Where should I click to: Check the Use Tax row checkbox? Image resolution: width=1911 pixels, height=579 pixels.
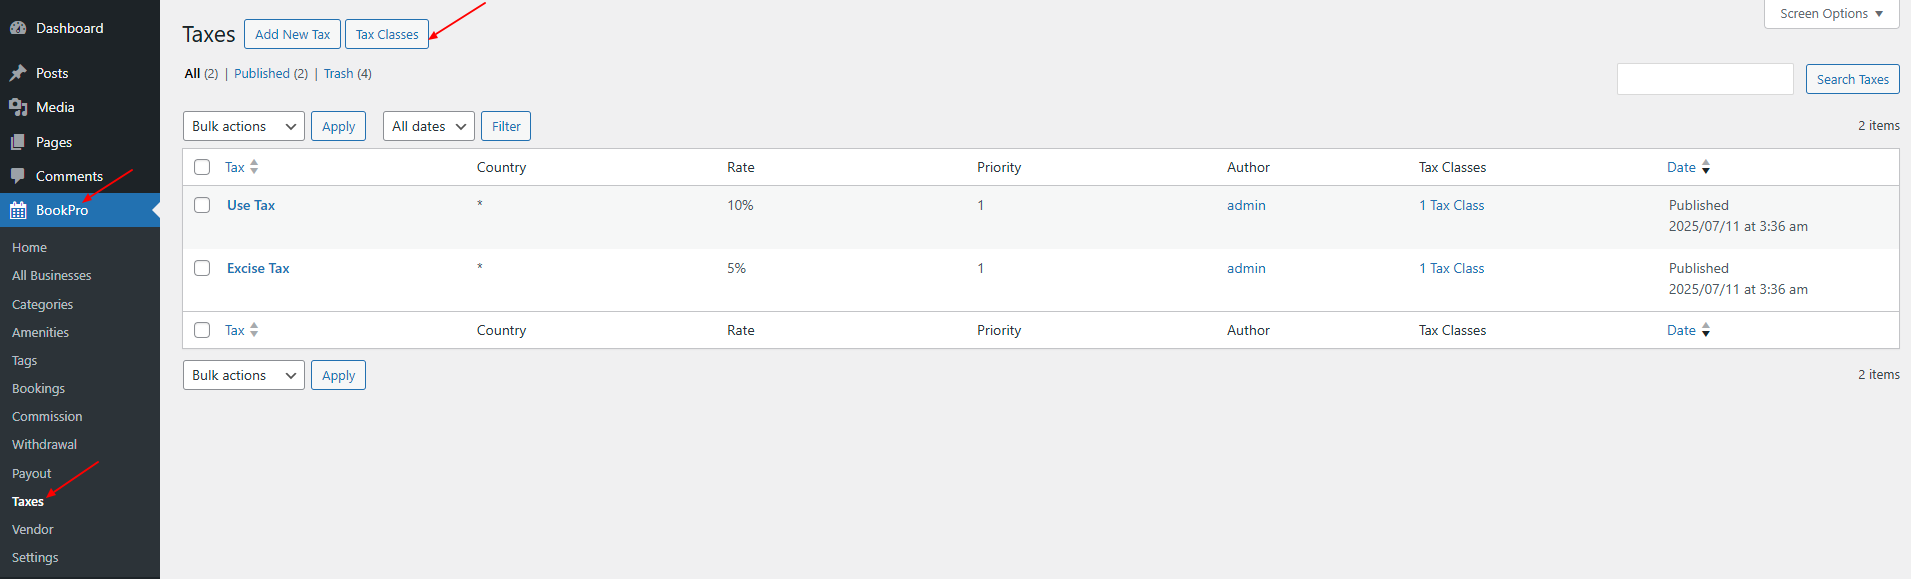click(202, 205)
